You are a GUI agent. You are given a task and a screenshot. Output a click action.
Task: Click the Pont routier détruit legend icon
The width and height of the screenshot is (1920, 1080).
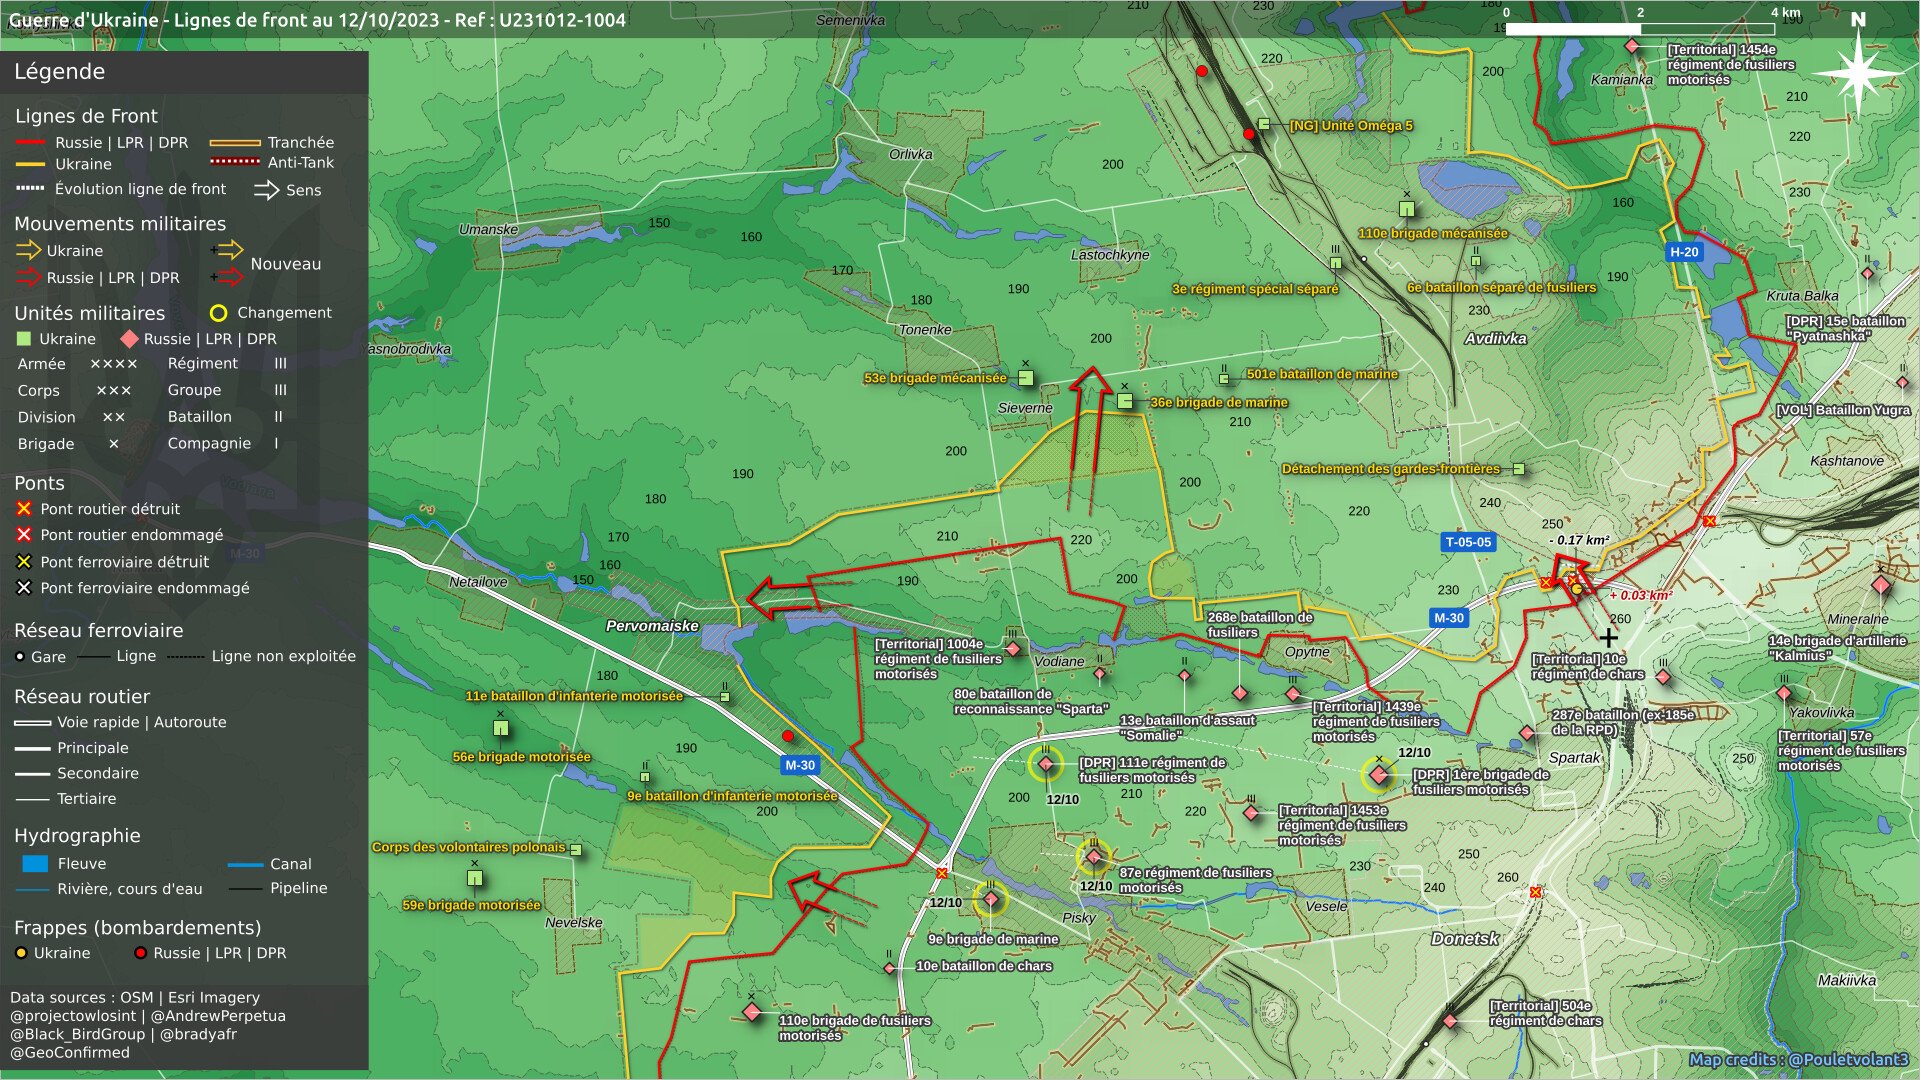(x=24, y=509)
